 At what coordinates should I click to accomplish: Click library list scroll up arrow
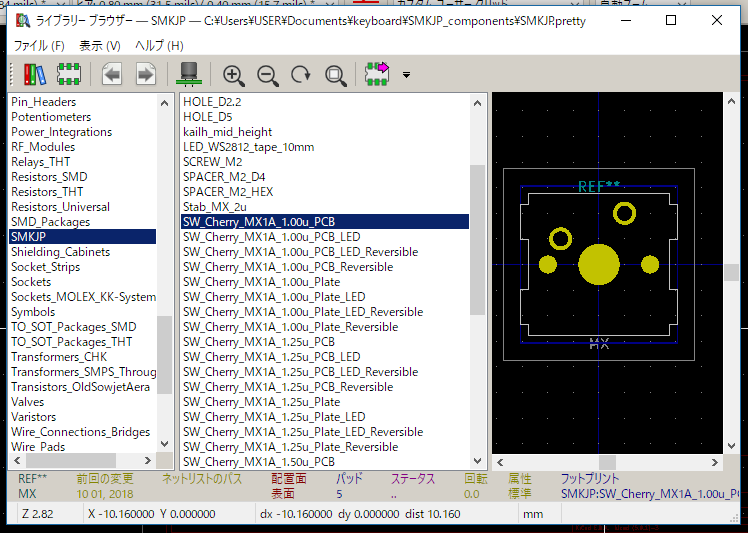click(x=164, y=103)
